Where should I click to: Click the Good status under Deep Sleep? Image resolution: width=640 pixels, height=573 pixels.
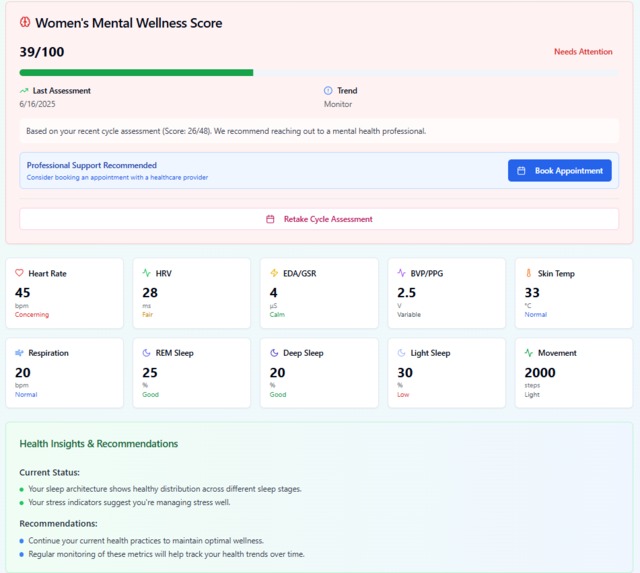pos(278,395)
